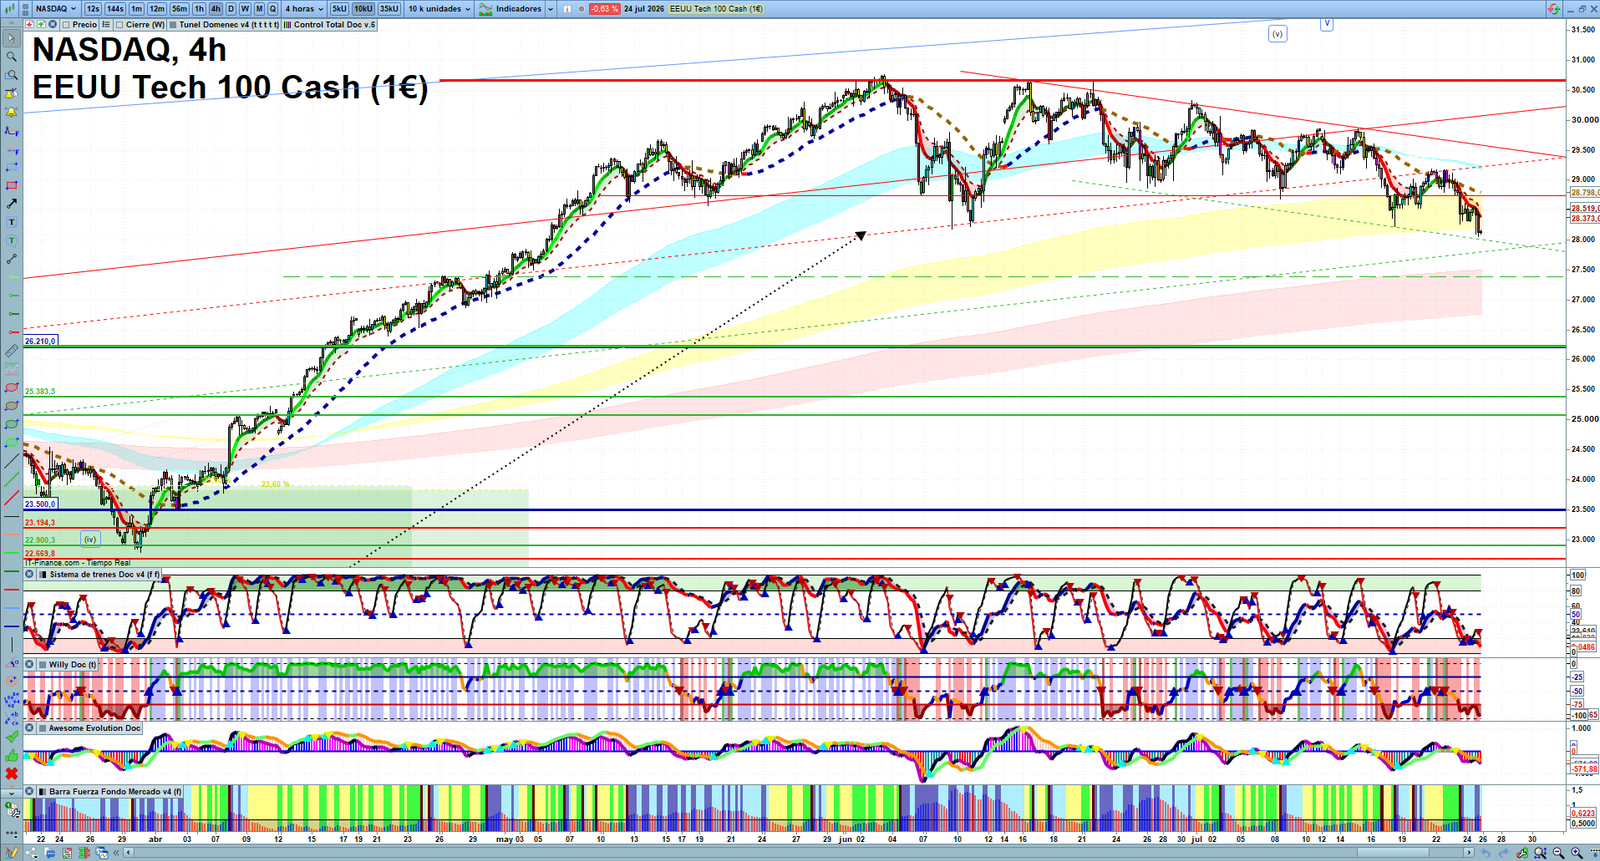Collapse the price header caret arrow

coord(11,22)
